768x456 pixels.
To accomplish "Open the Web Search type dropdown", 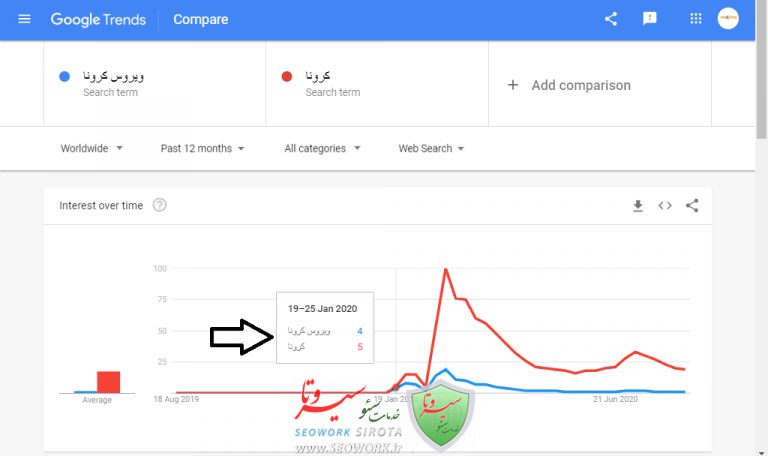I will pos(431,149).
